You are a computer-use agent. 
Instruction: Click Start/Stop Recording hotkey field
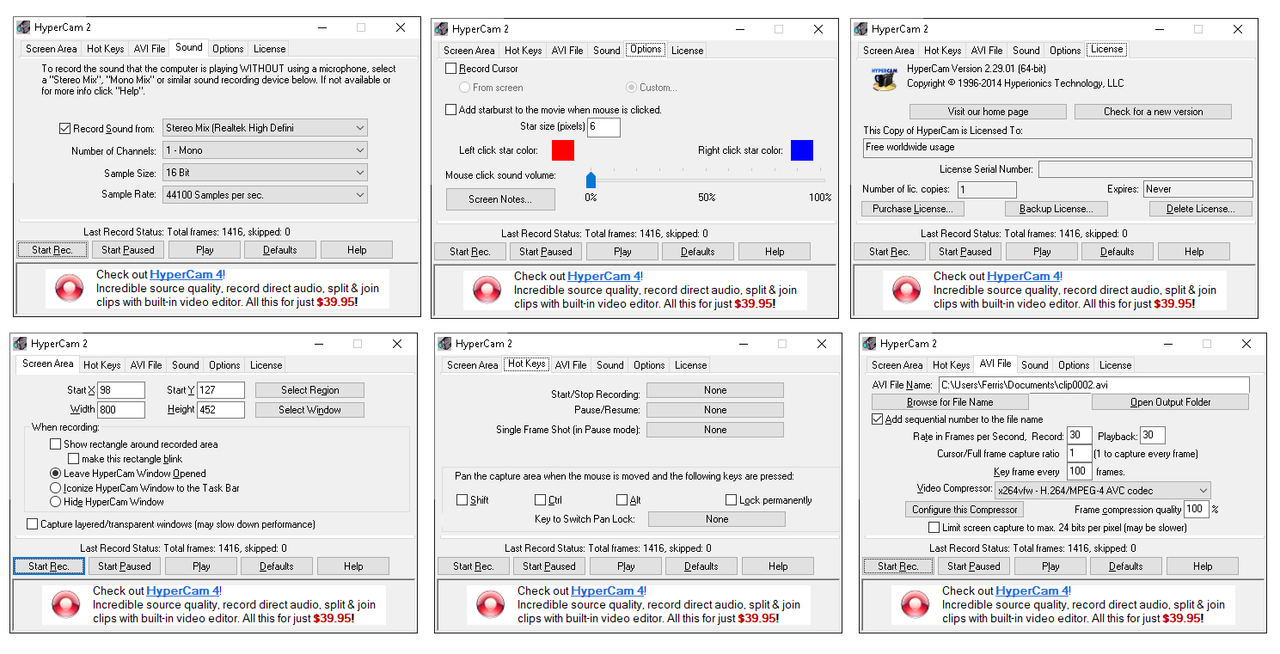715,391
